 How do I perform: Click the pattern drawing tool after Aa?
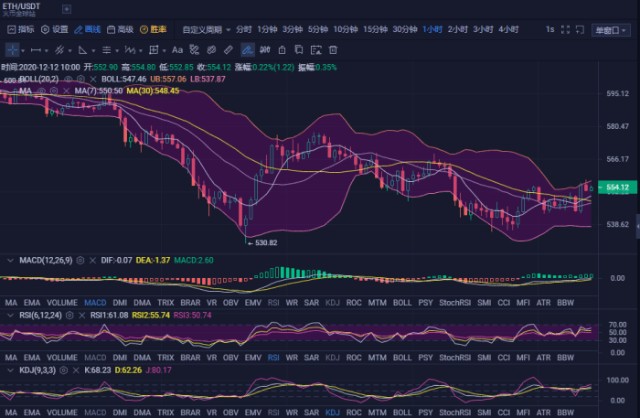pos(194,50)
